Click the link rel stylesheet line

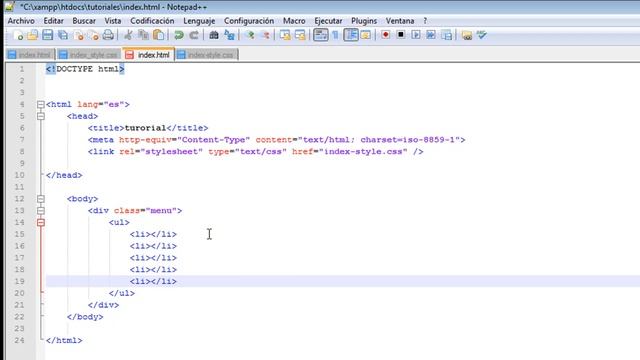click(x=256, y=152)
